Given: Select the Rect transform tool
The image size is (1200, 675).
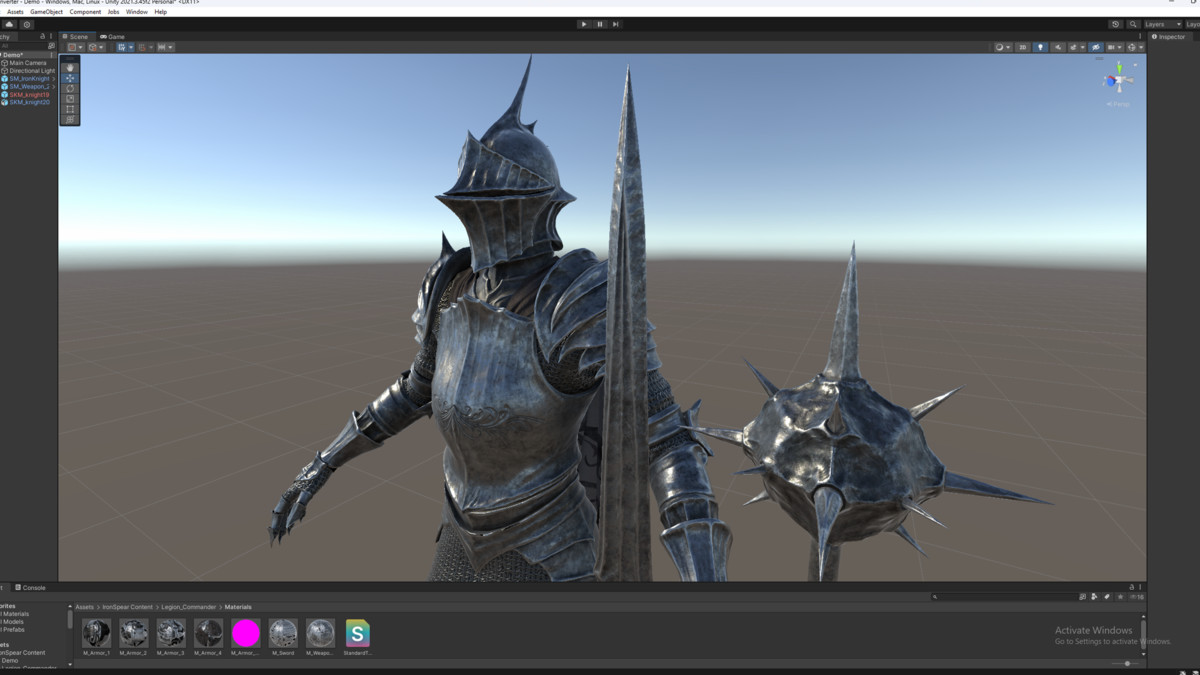Looking at the screenshot, I should point(70,109).
